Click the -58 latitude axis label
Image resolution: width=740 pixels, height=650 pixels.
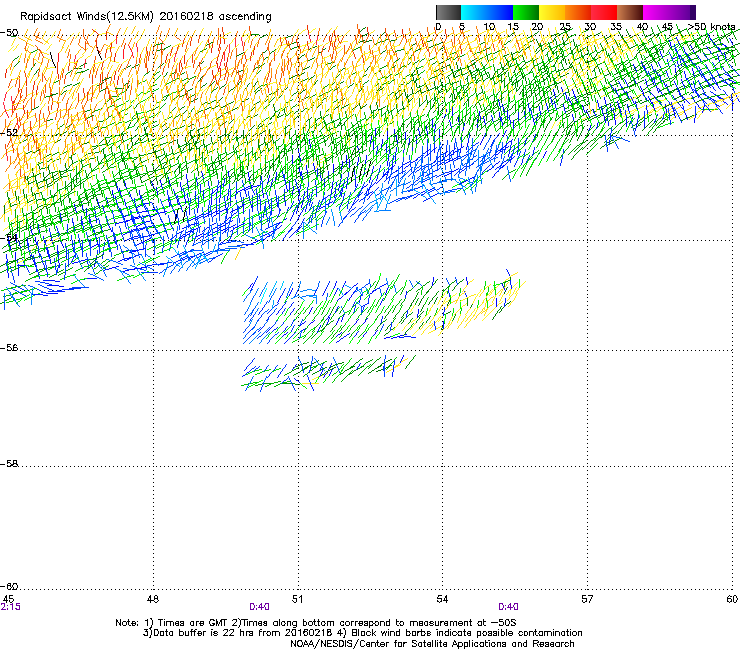(x=9, y=464)
